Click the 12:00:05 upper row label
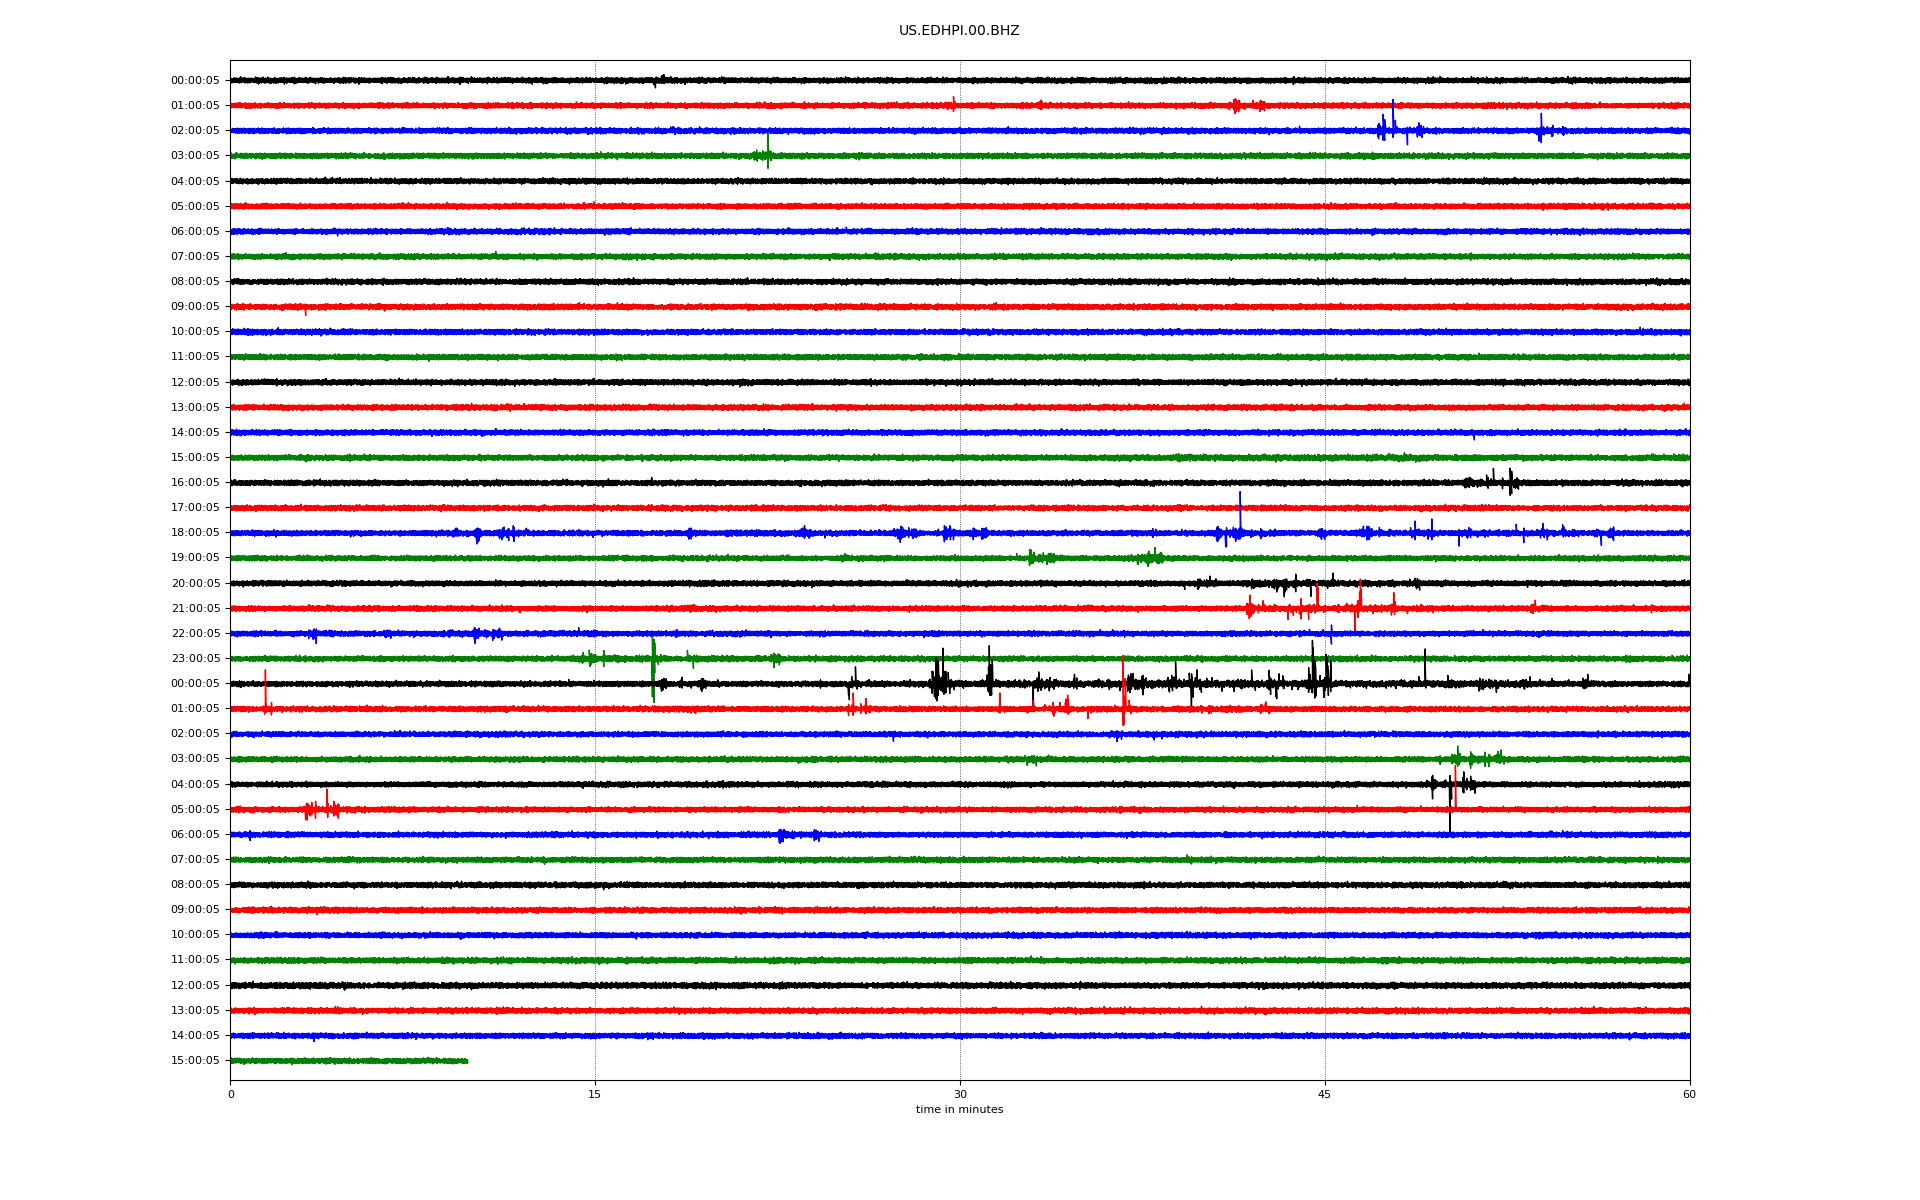Screen dimensions: 1920x1200 (x=195, y=383)
